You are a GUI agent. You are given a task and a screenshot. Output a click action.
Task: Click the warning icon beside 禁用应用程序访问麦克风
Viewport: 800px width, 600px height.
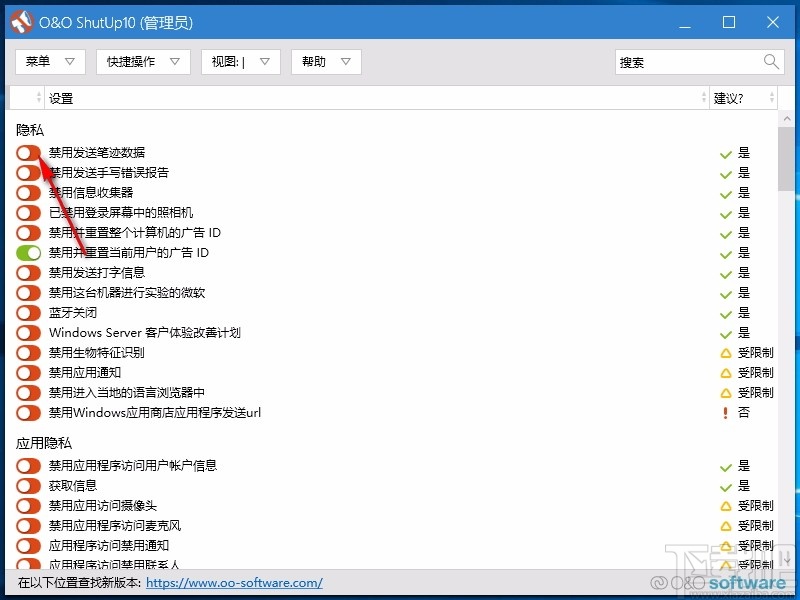pyautogui.click(x=726, y=525)
